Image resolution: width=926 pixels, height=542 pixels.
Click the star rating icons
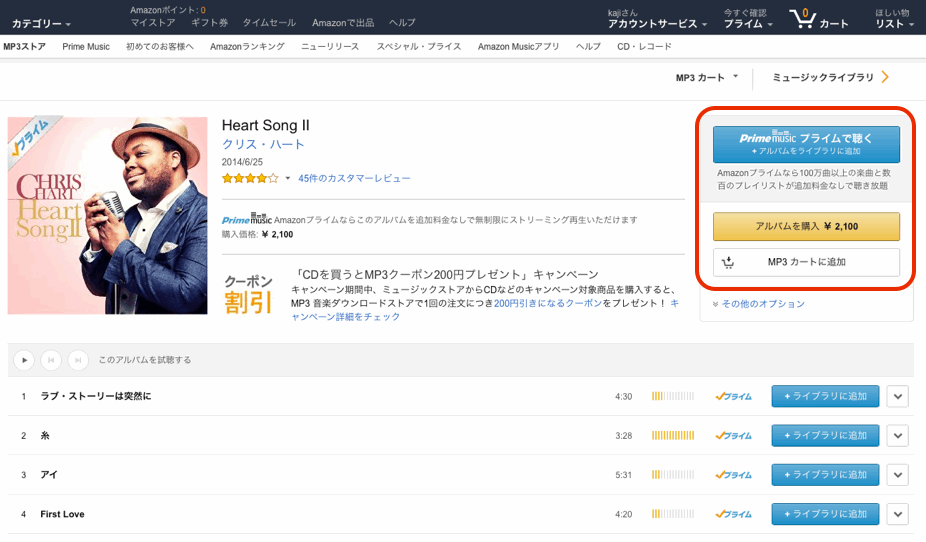click(250, 178)
